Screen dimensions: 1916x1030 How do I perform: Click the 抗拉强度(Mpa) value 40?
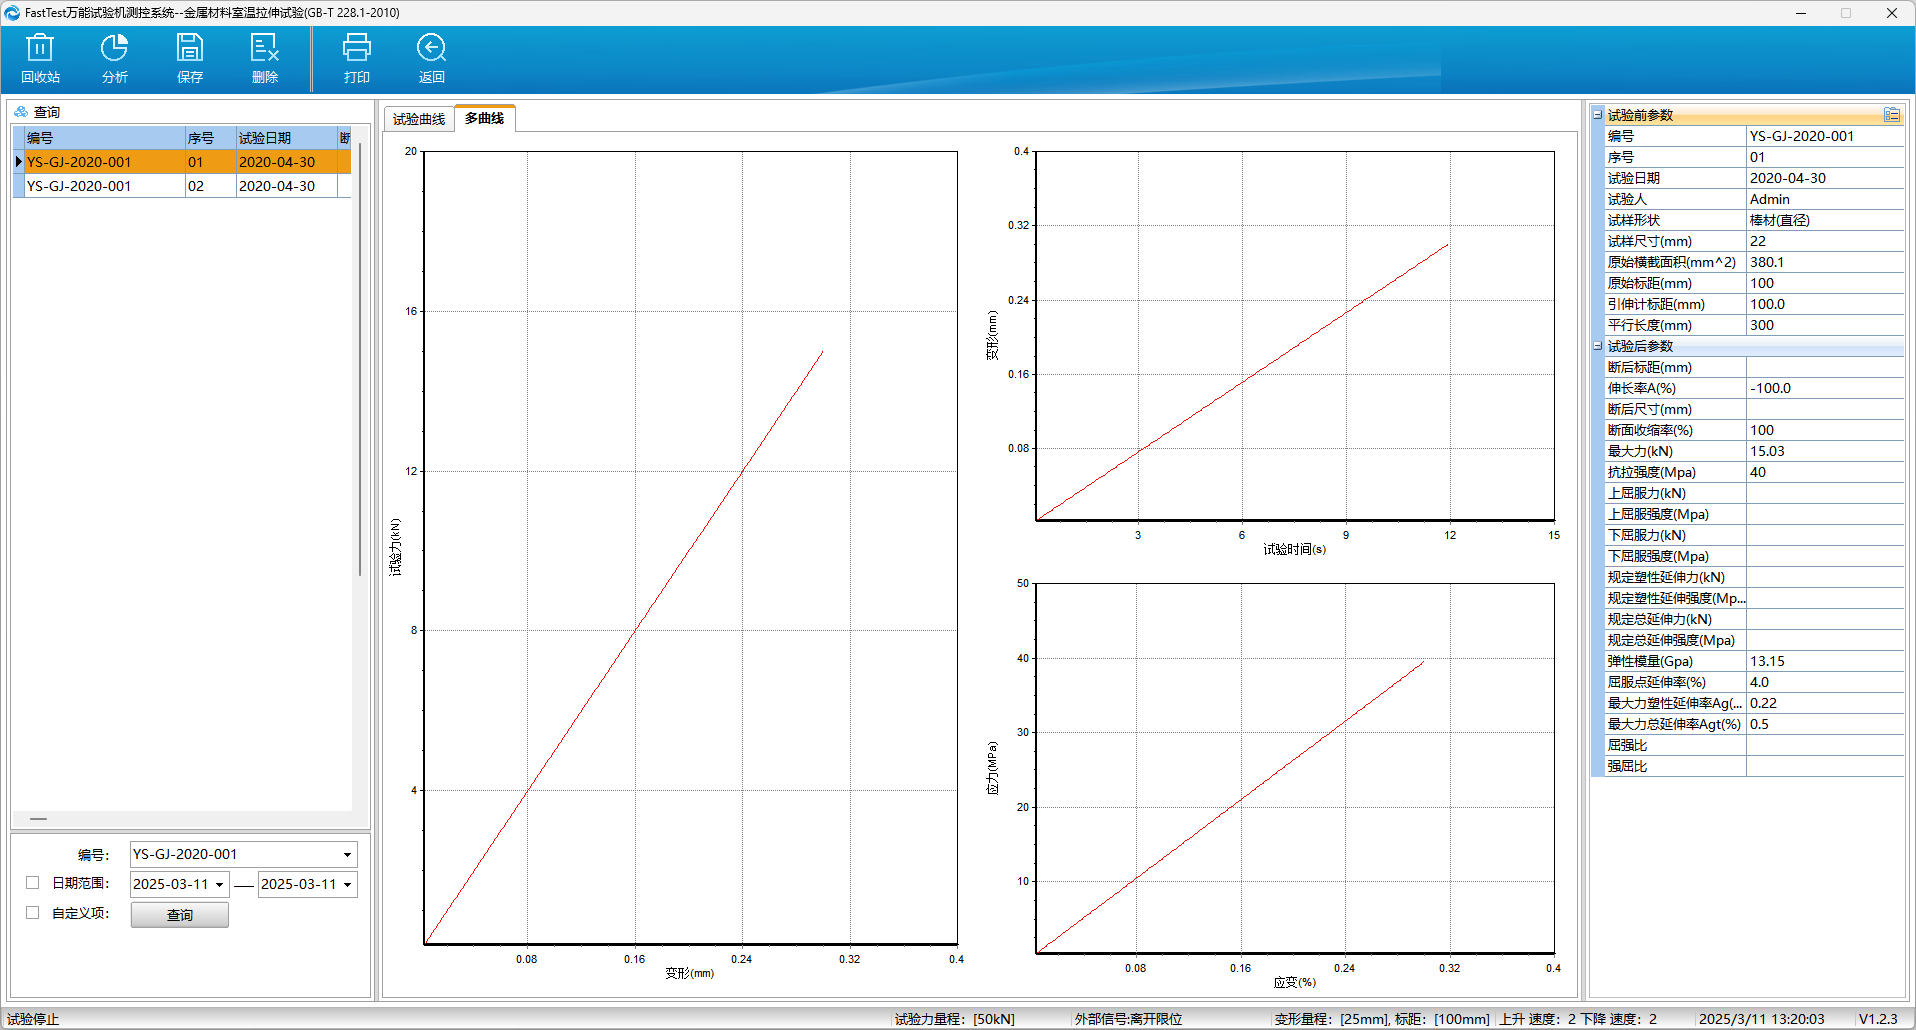click(x=1825, y=472)
